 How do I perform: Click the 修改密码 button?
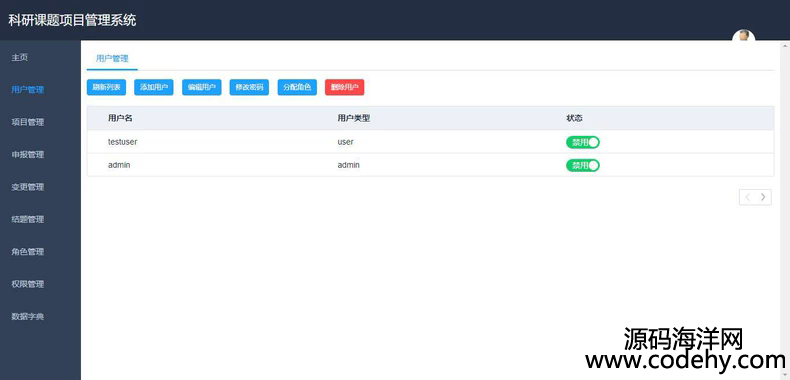click(249, 87)
